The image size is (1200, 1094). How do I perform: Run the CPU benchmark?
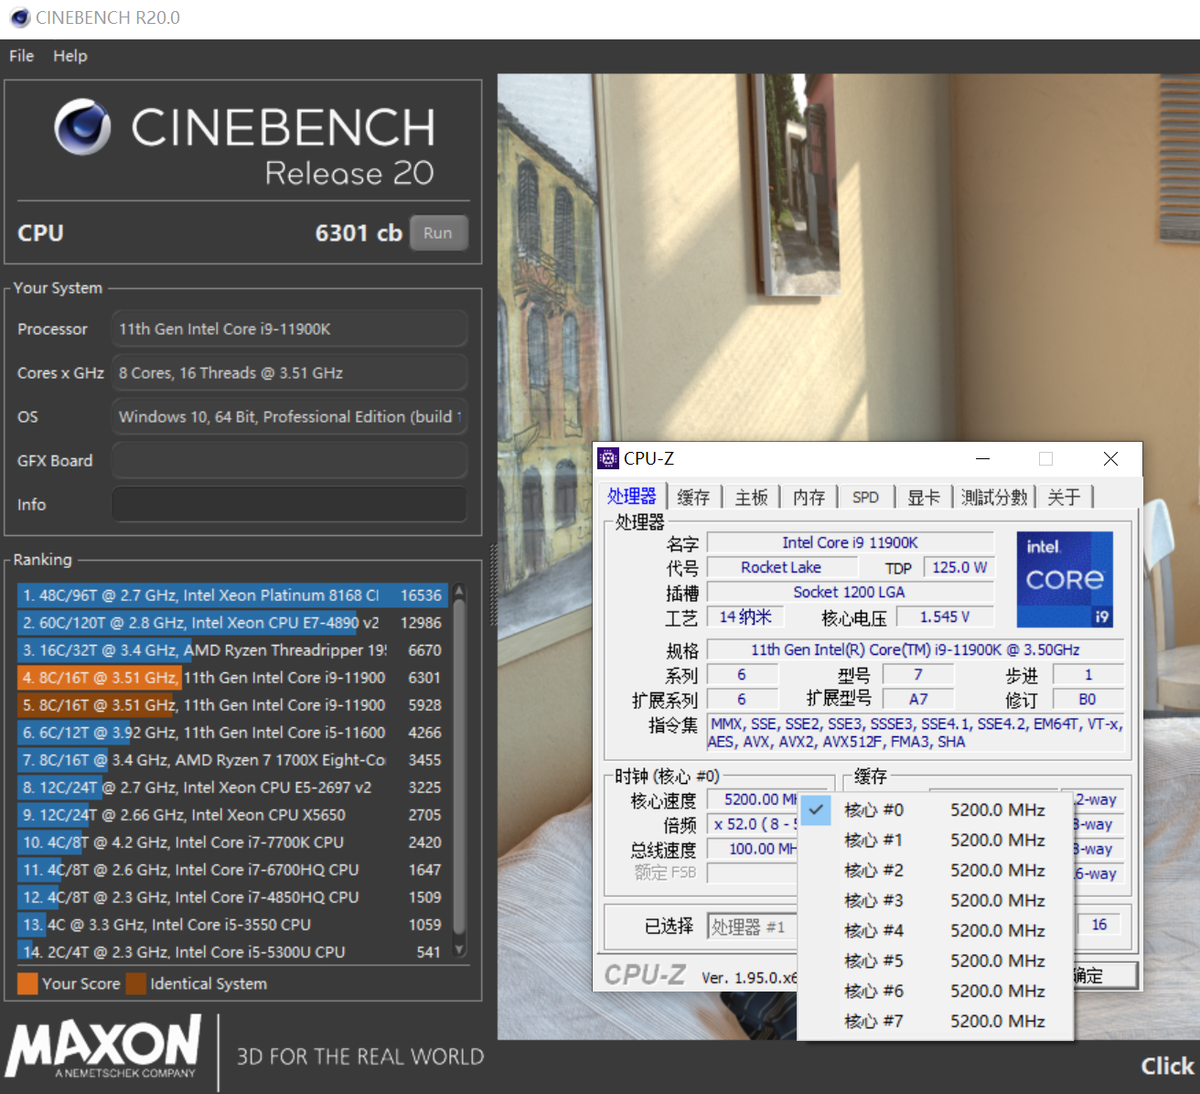pyautogui.click(x=438, y=233)
